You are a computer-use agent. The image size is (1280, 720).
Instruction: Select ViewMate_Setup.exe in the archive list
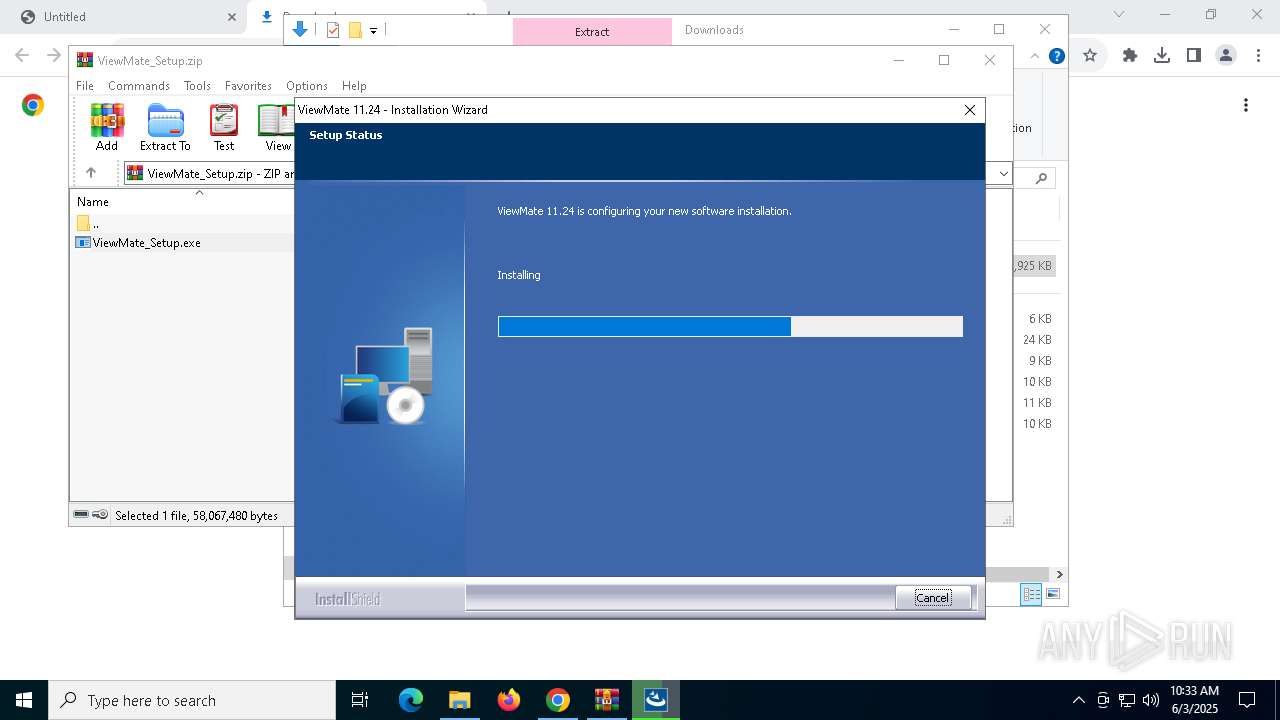click(147, 243)
